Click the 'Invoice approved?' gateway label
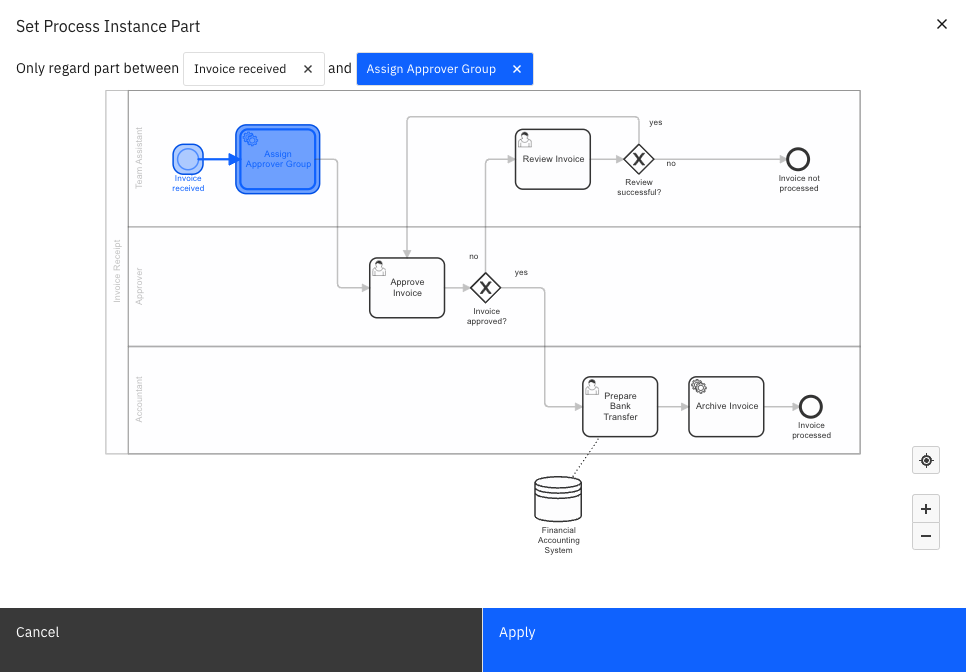Viewport: 966px width, 672px height. [487, 317]
